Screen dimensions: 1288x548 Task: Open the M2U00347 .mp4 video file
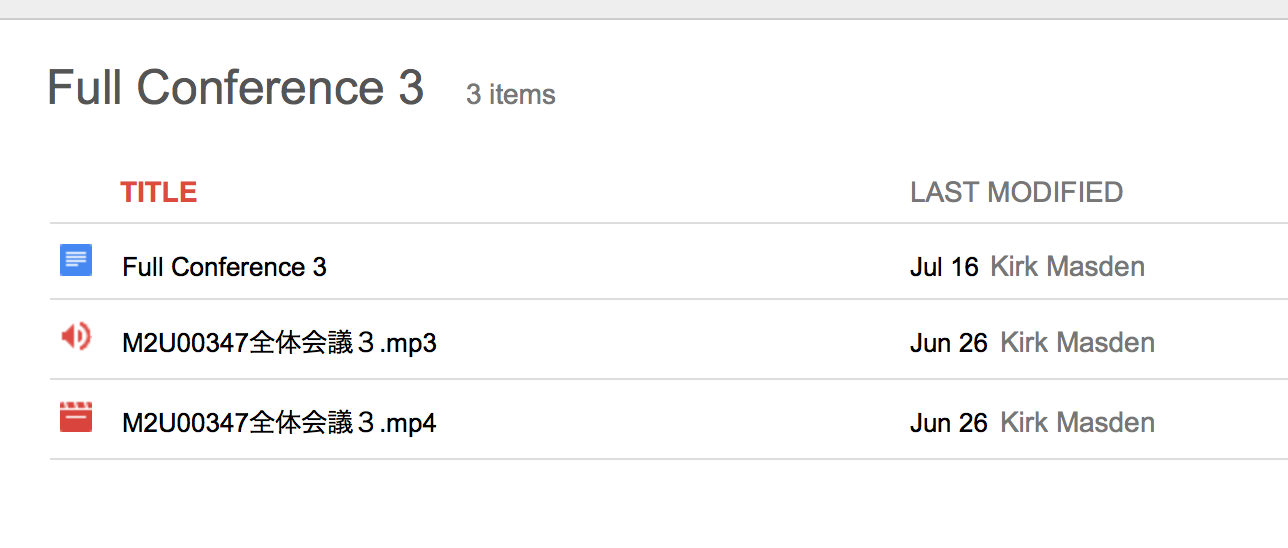click(x=279, y=423)
